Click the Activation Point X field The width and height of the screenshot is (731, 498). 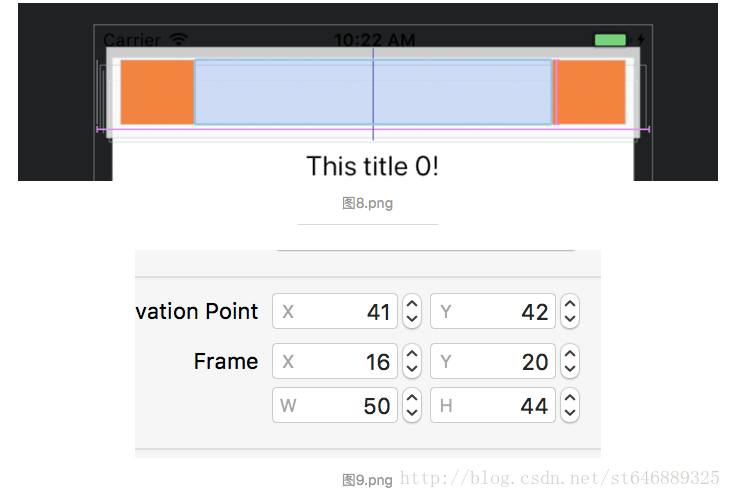coord(335,311)
